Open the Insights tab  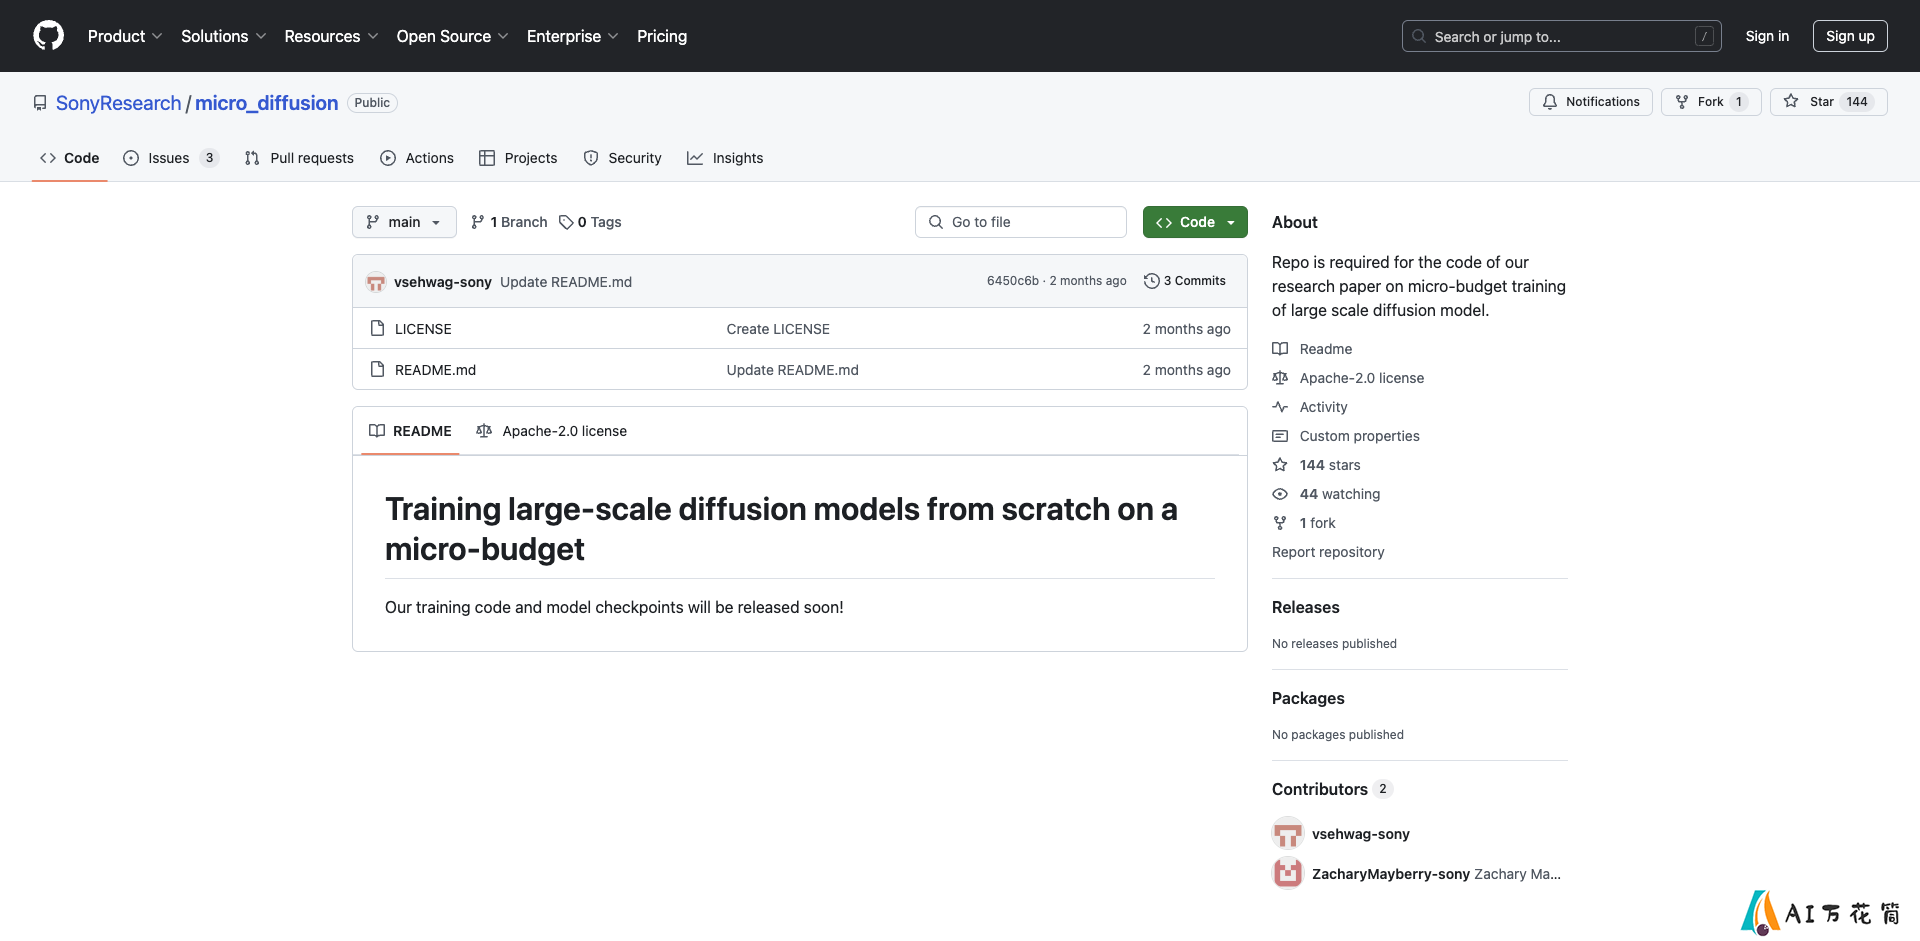click(x=725, y=158)
